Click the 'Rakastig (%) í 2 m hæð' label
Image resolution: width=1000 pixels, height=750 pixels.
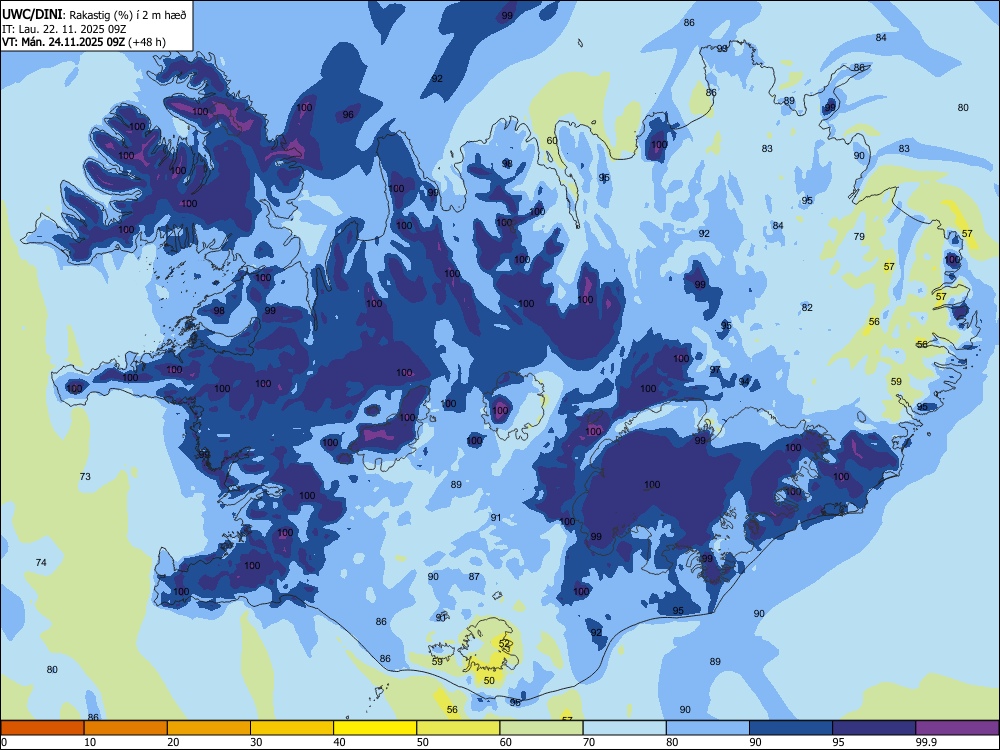click(128, 15)
